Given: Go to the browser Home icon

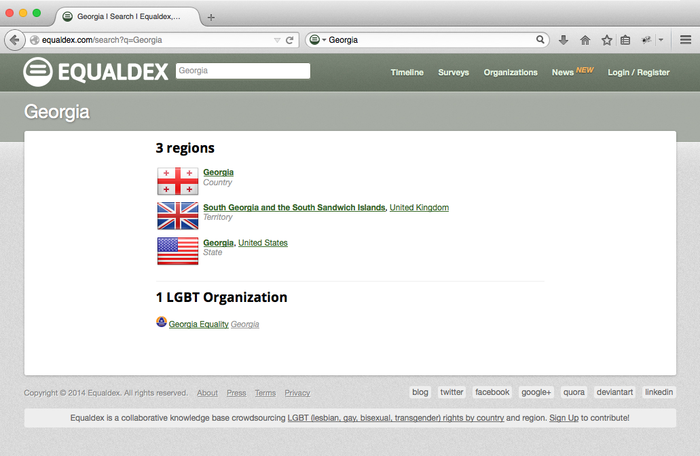Looking at the screenshot, I should pyautogui.click(x=585, y=40).
